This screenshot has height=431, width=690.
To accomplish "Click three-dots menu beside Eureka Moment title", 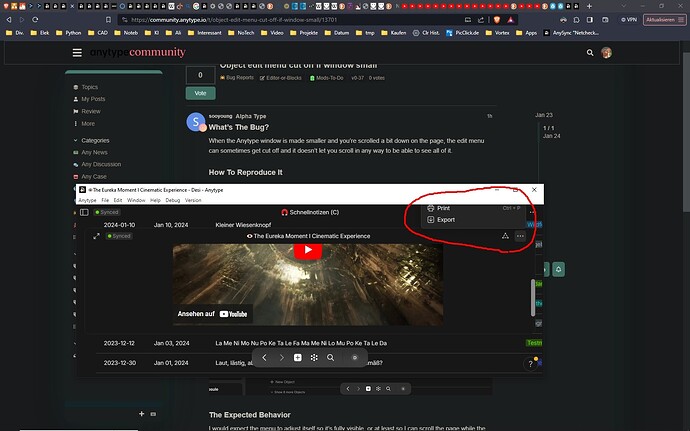I will (520, 236).
